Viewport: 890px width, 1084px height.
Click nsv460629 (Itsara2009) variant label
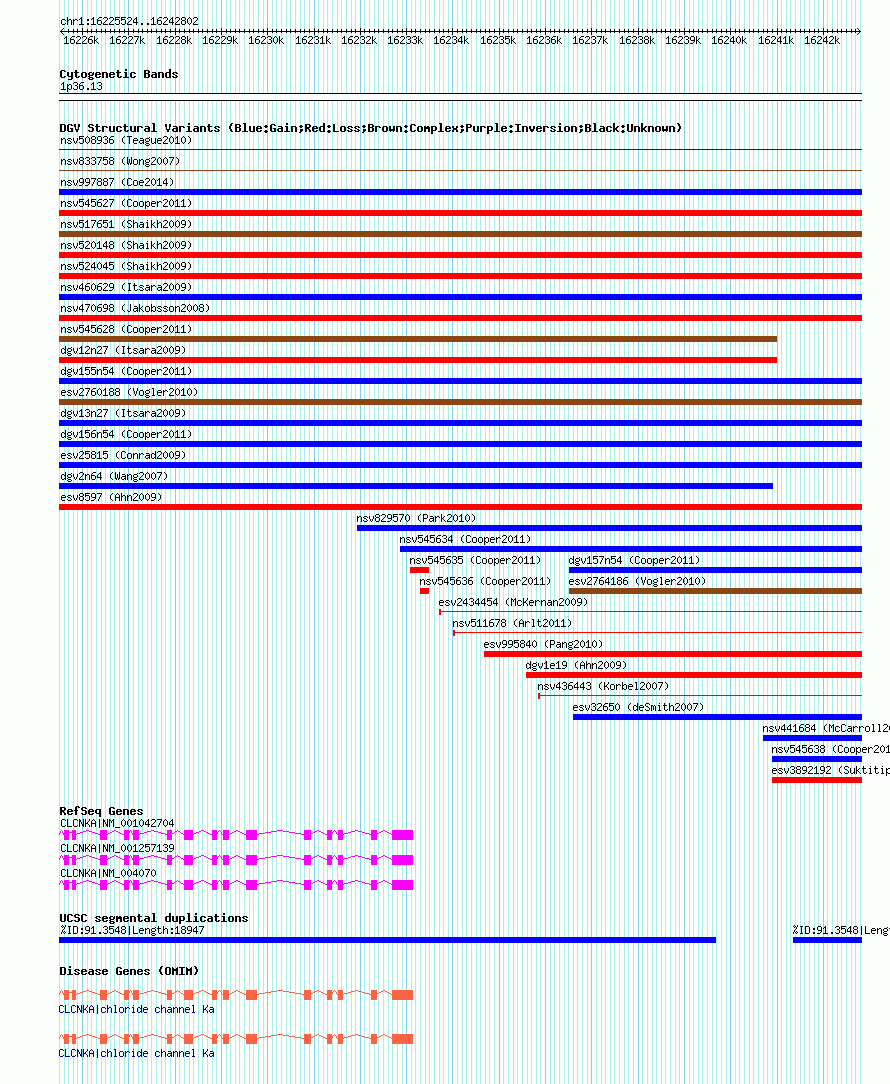[x=126, y=287]
